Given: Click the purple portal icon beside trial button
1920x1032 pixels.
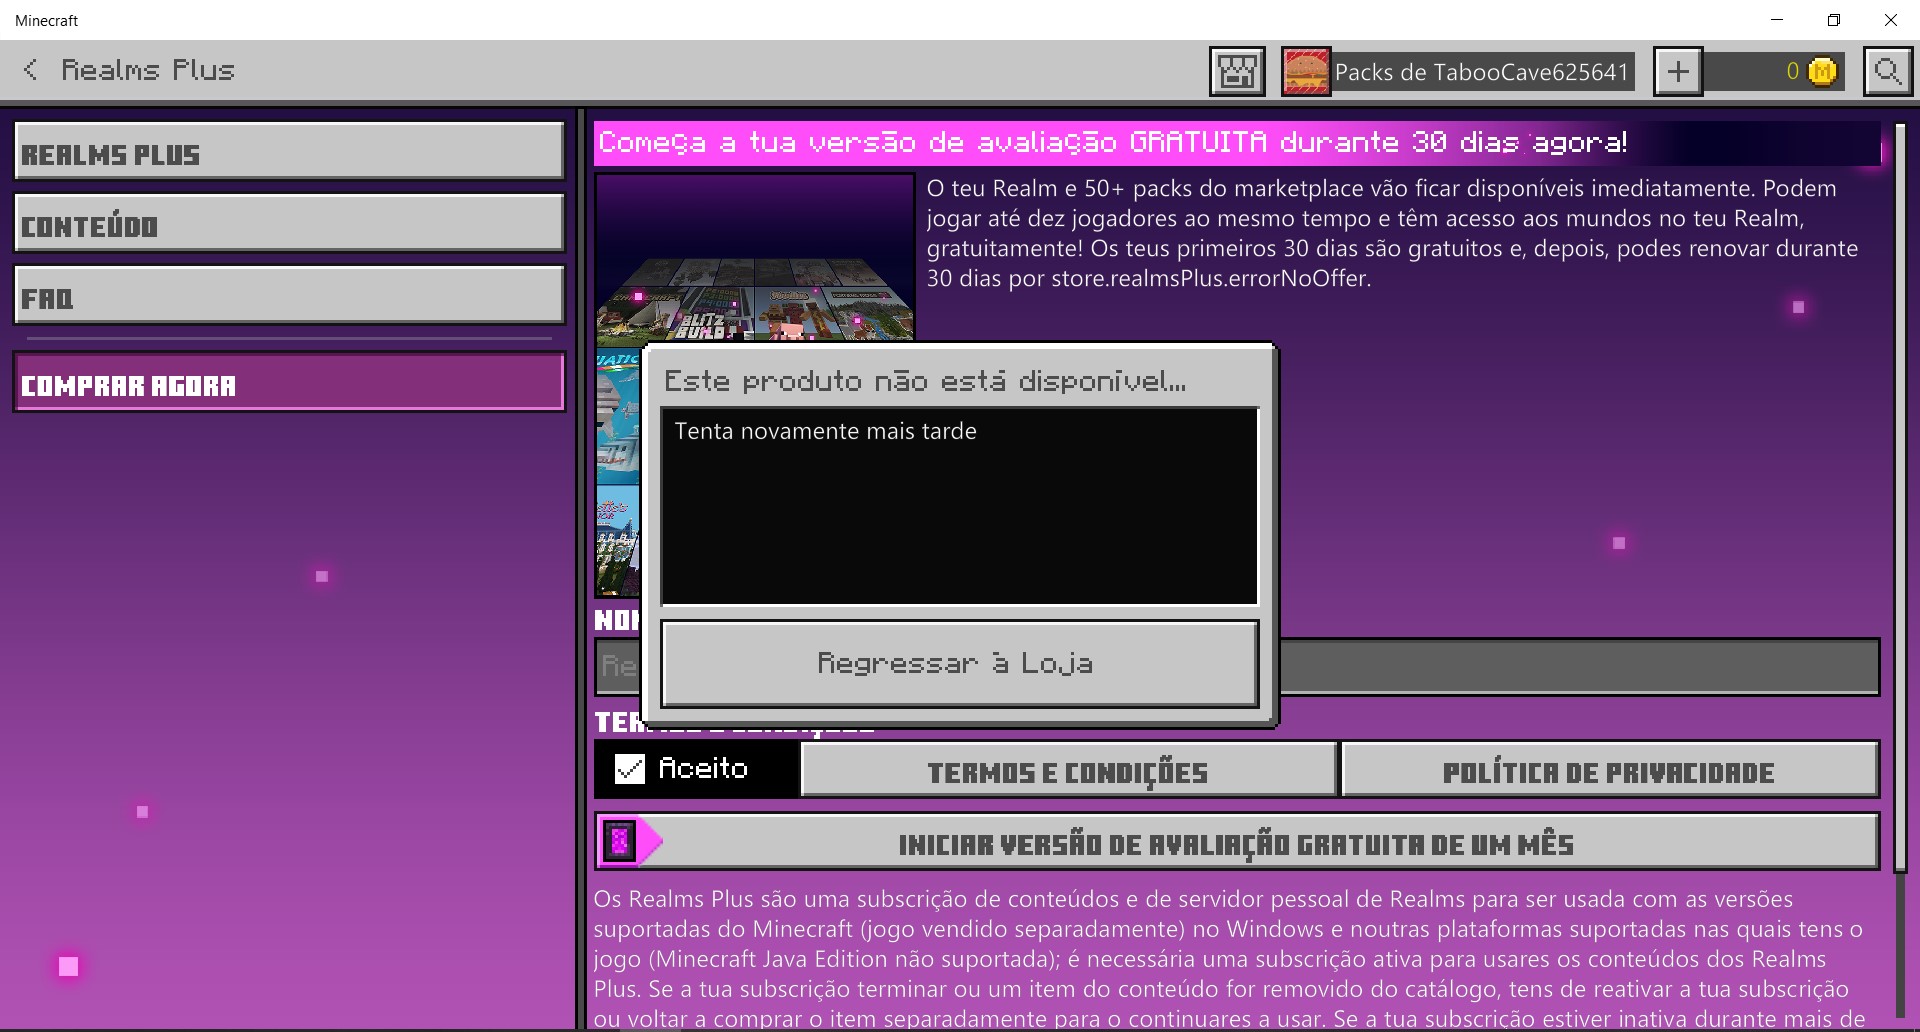Looking at the screenshot, I should 620,842.
